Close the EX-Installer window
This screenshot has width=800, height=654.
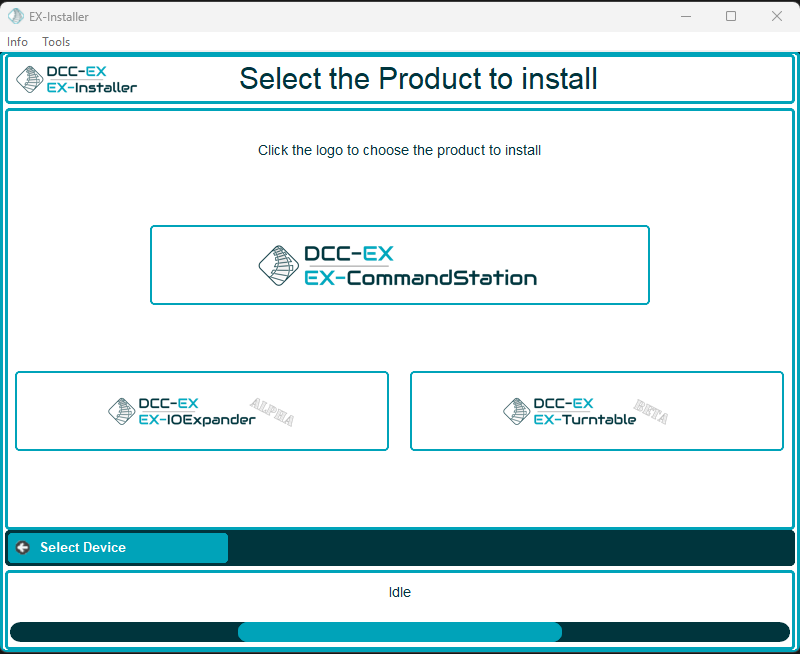click(777, 16)
